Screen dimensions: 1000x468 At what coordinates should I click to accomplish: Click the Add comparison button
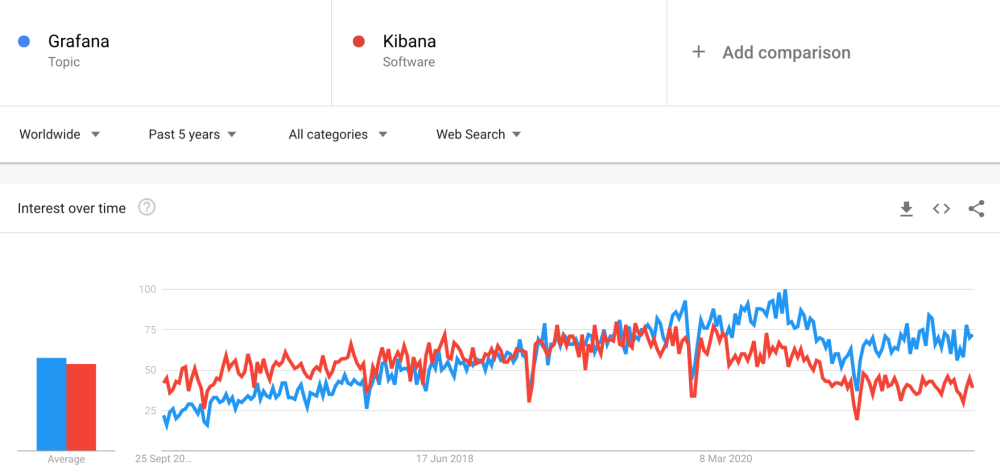pyautogui.click(x=786, y=52)
